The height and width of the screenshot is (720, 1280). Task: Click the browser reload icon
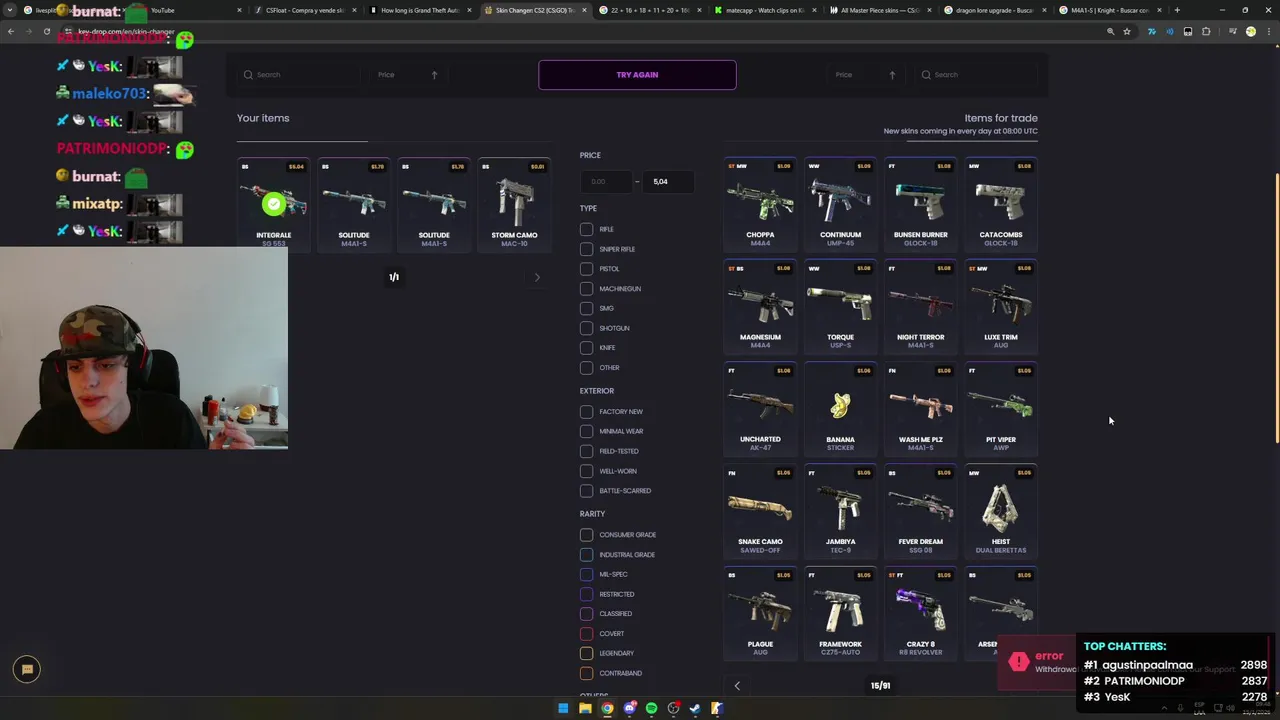coord(46,31)
